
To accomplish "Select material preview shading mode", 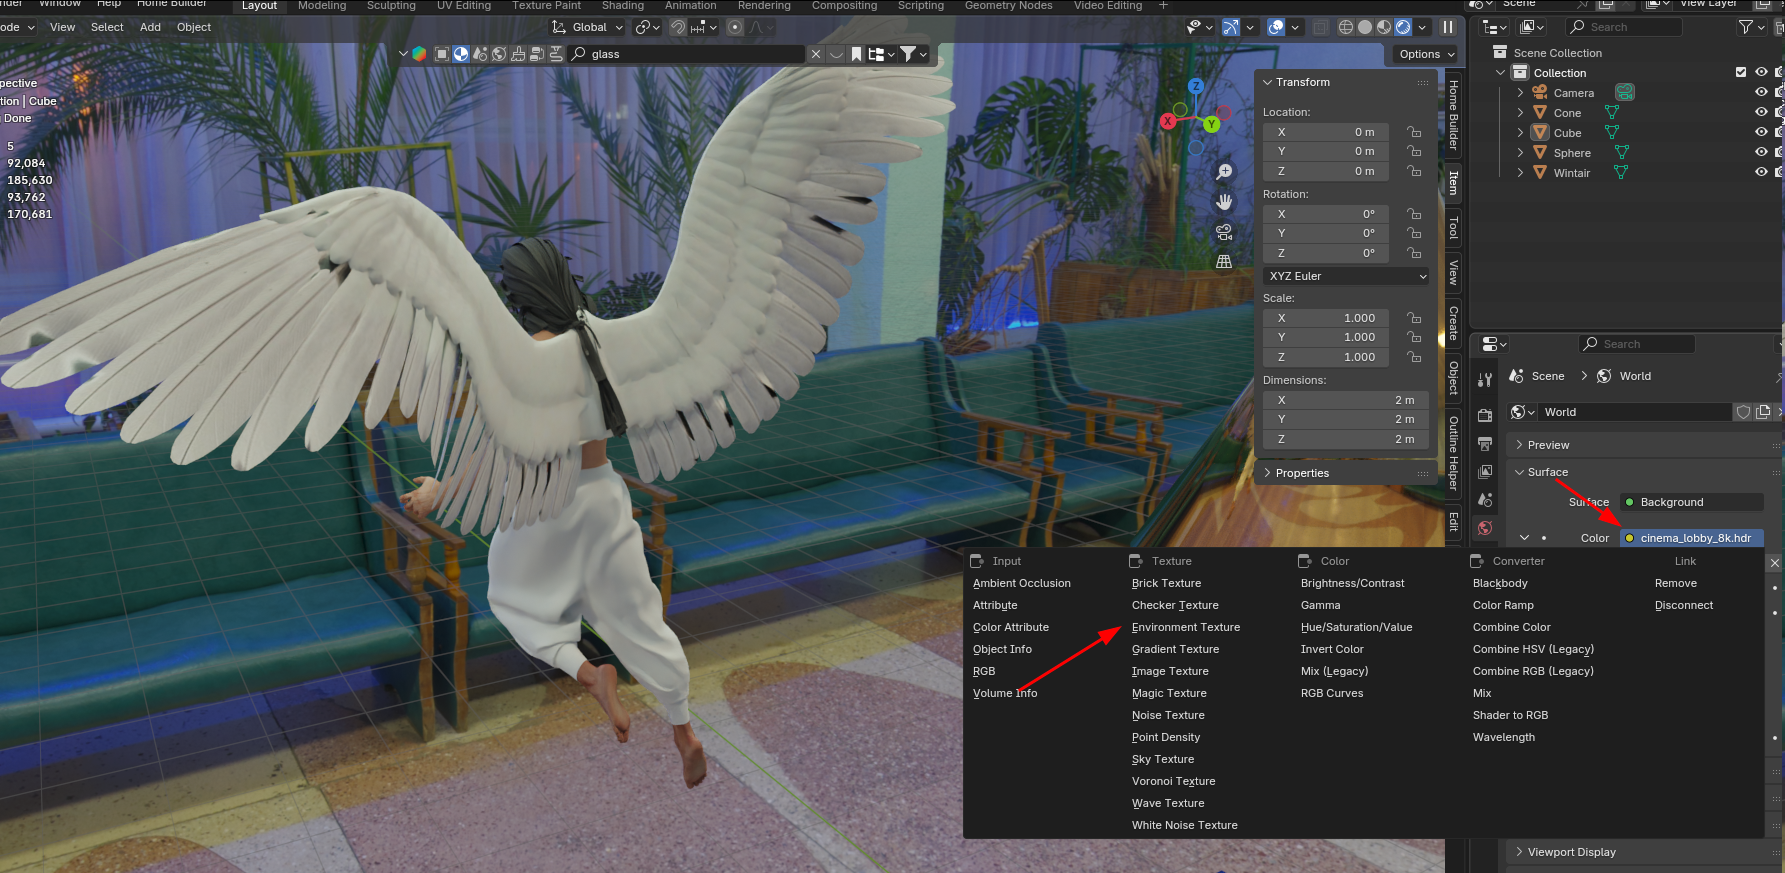I will pyautogui.click(x=1384, y=27).
